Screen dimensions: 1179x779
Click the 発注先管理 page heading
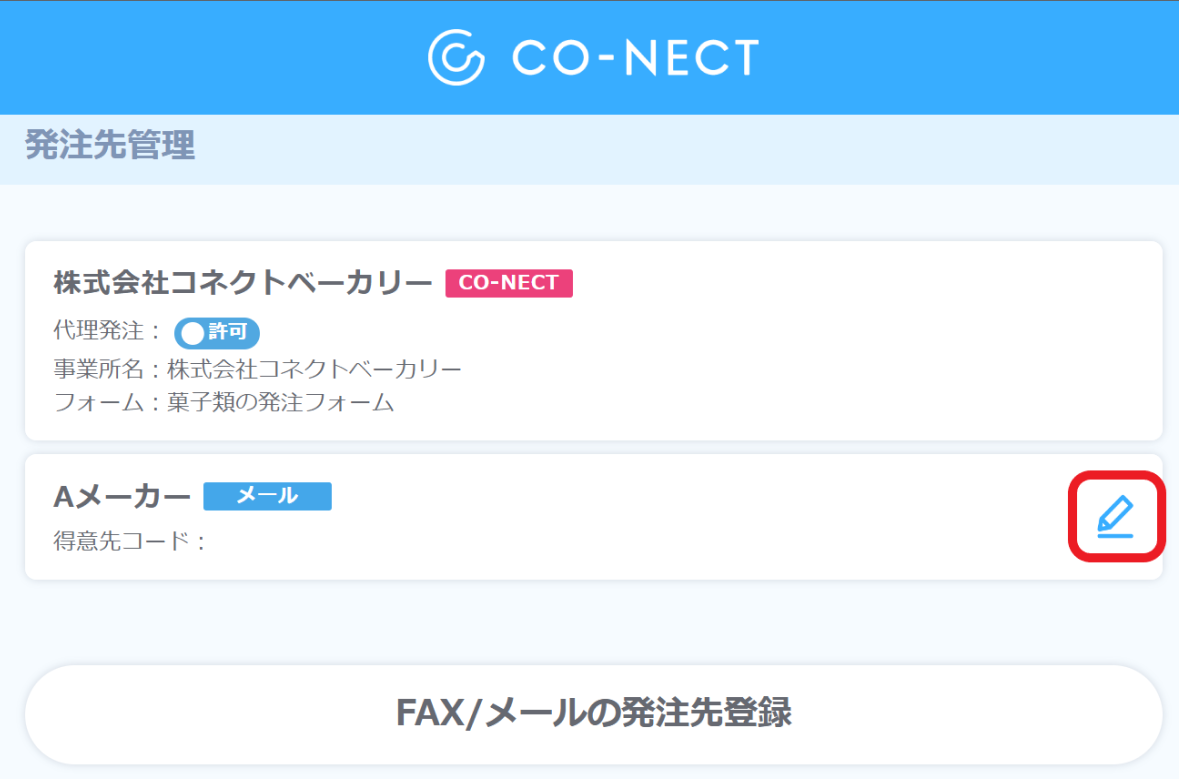coord(110,144)
